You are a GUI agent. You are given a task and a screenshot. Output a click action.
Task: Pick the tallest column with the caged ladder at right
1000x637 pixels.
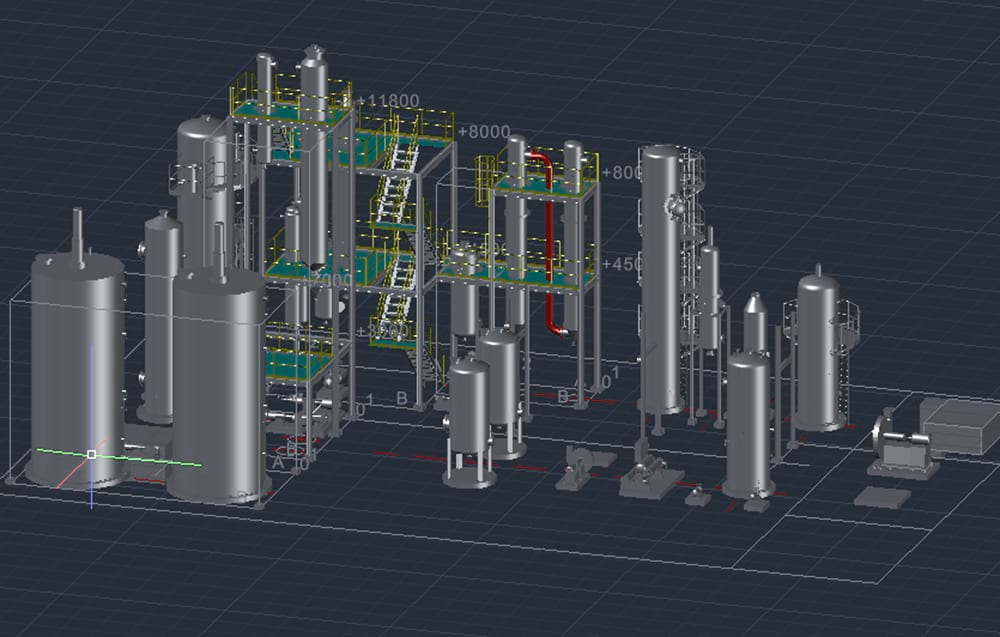661,281
